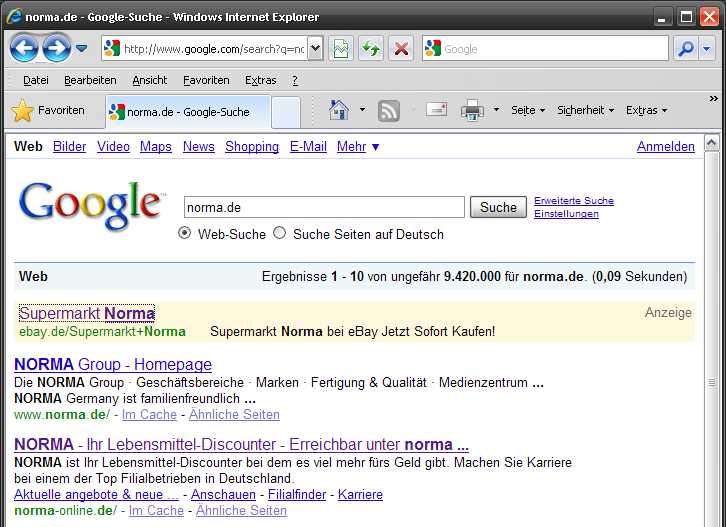Open the Bilder link

coord(69,146)
